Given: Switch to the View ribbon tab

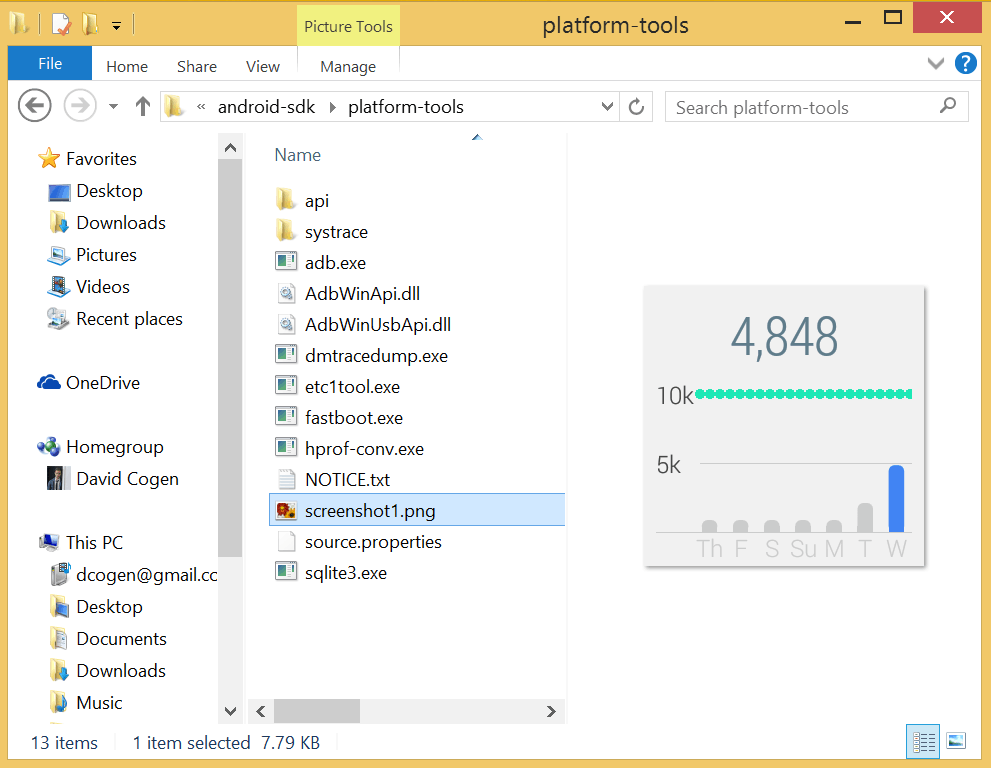Looking at the screenshot, I should point(262,67).
